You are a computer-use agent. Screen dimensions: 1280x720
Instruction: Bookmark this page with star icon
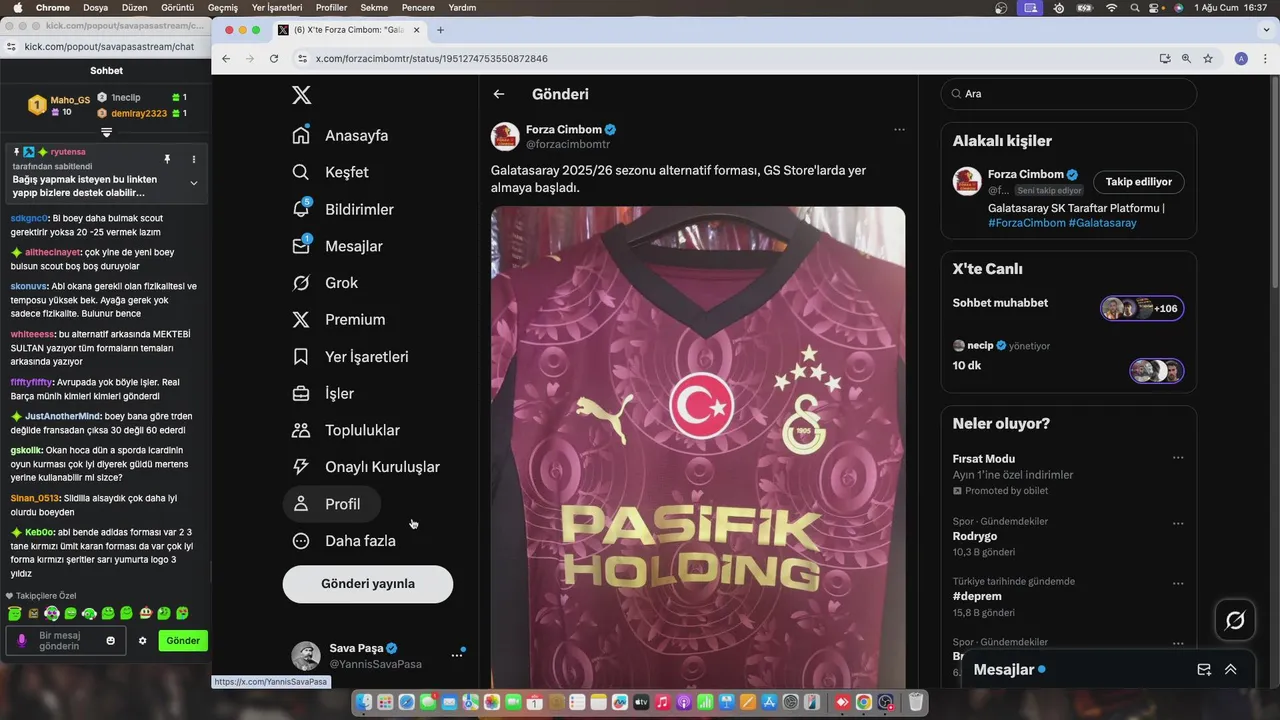pyautogui.click(x=1208, y=59)
